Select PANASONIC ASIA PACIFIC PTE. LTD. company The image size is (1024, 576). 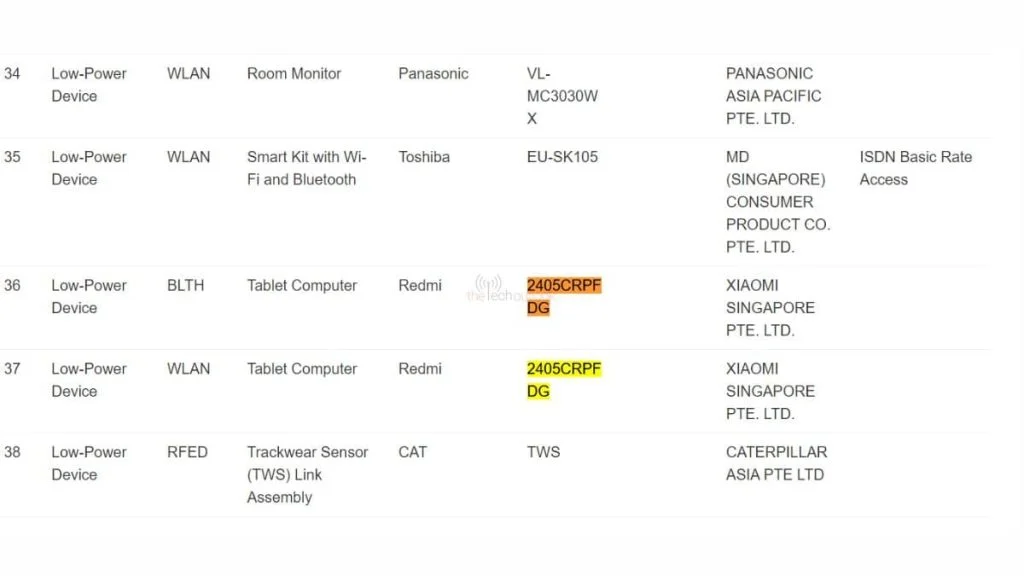773,96
